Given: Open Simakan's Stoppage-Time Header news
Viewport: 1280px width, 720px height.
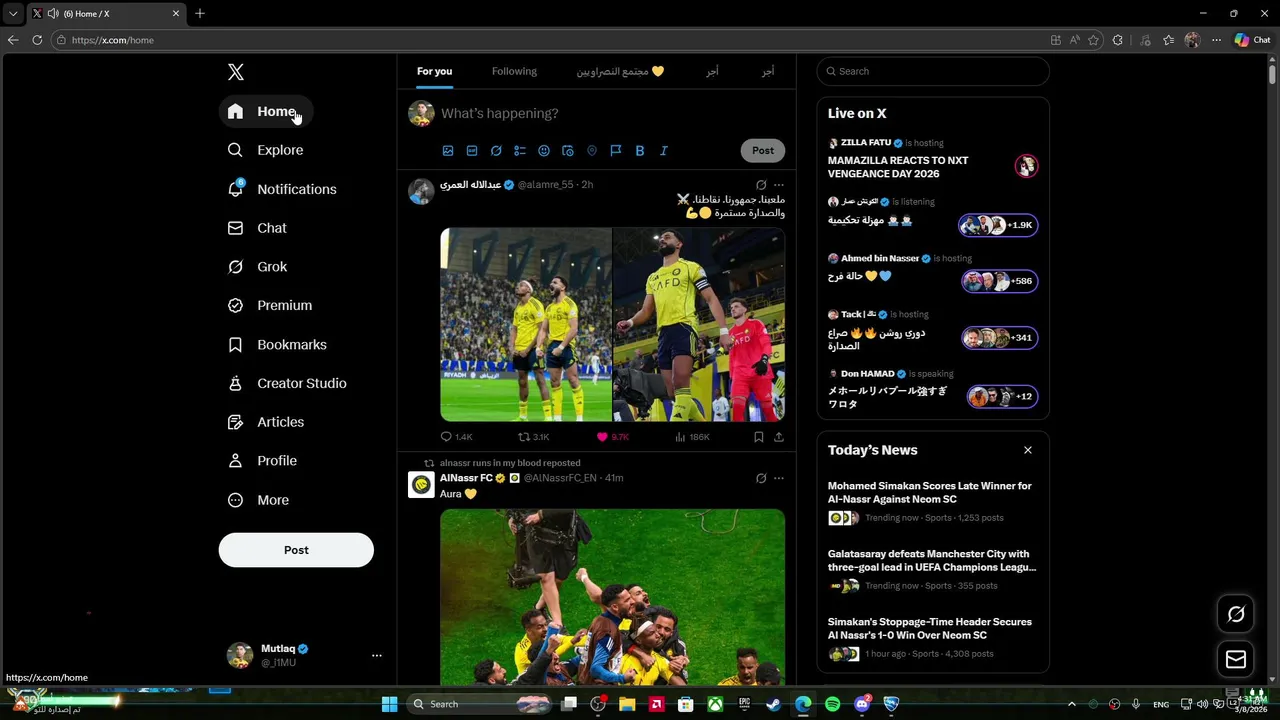Looking at the screenshot, I should 933,638.
